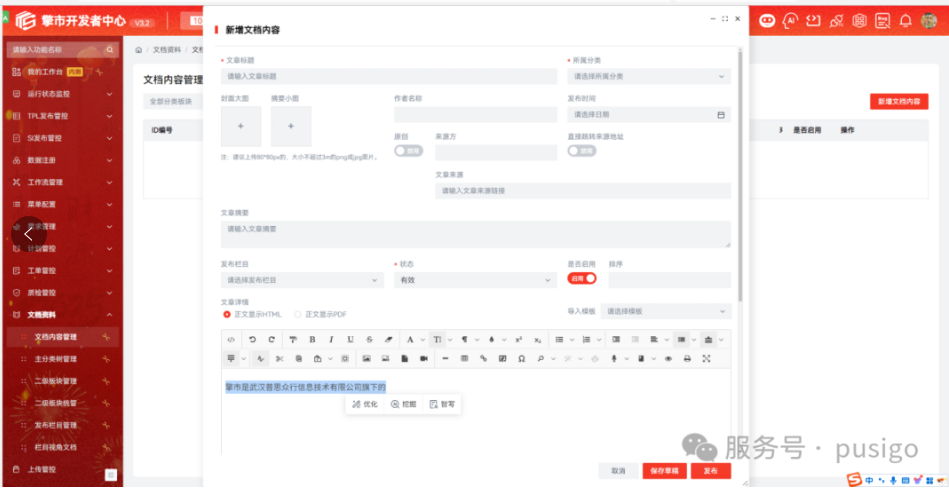Undo the last edit in the editor
Viewport: 949px width, 494px height.
point(252,340)
